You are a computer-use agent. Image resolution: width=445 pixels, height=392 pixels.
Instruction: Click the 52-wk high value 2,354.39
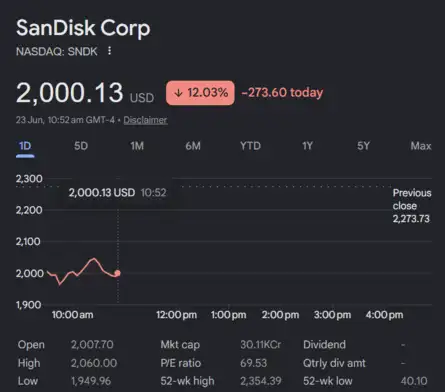(x=261, y=381)
